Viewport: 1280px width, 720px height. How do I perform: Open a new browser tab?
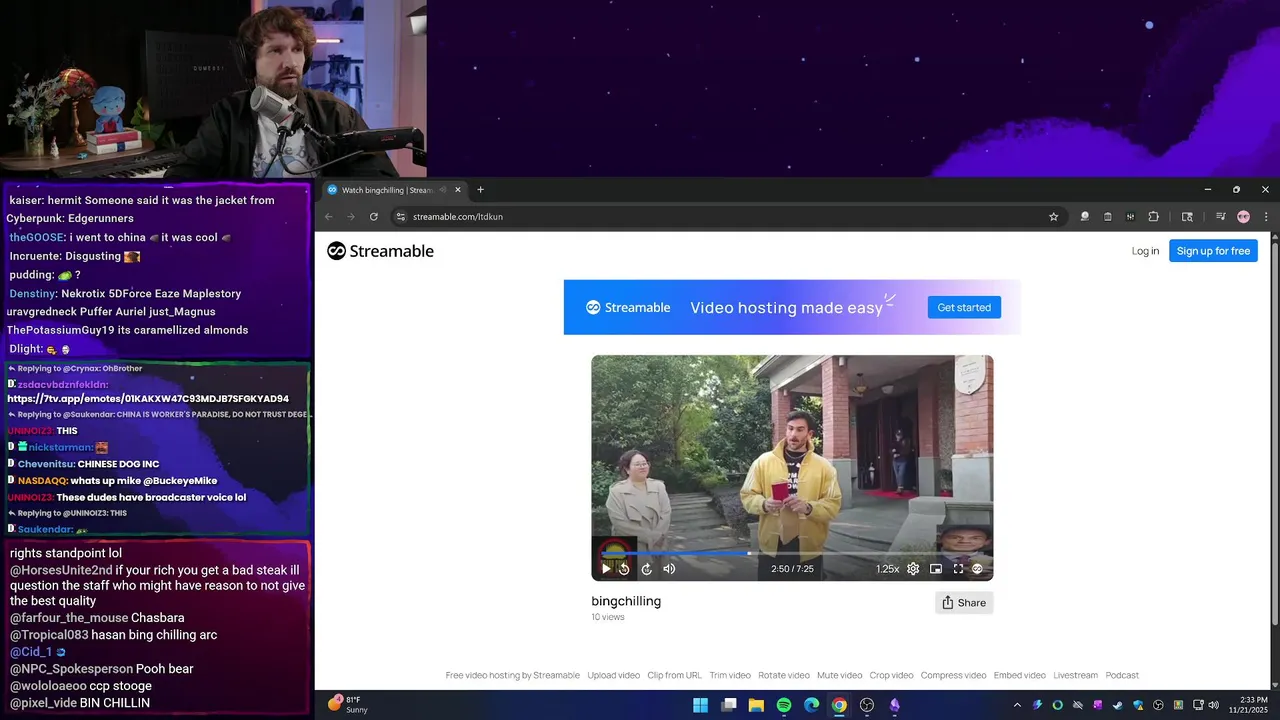point(480,190)
